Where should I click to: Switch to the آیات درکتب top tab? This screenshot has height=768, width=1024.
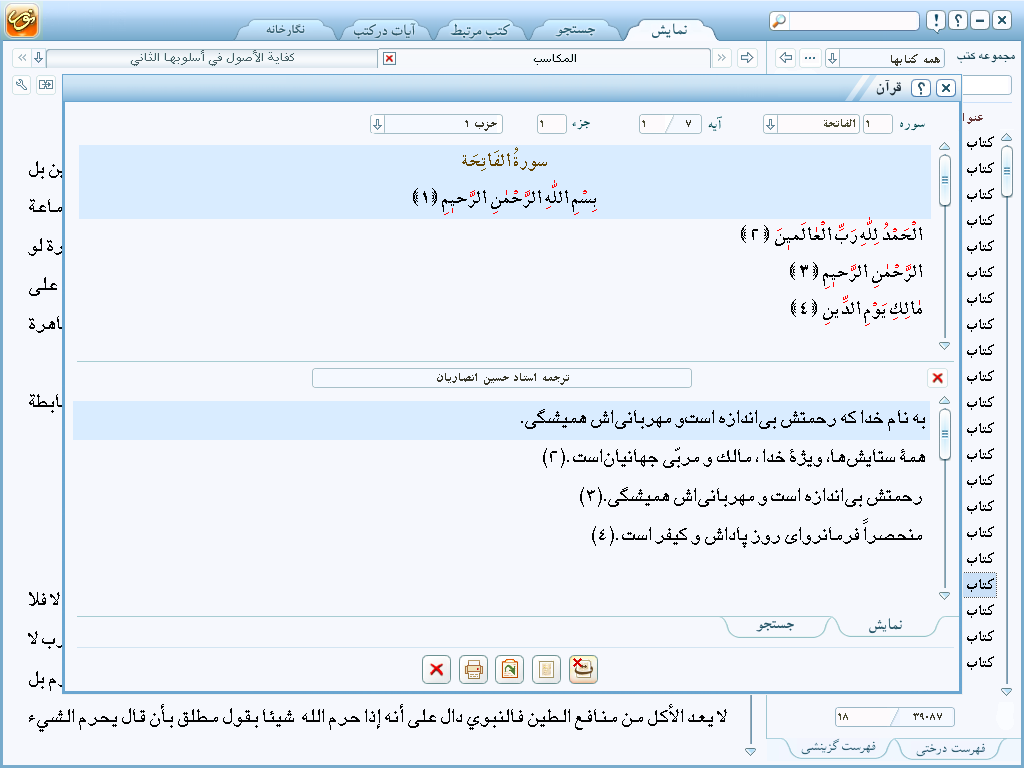pos(384,31)
